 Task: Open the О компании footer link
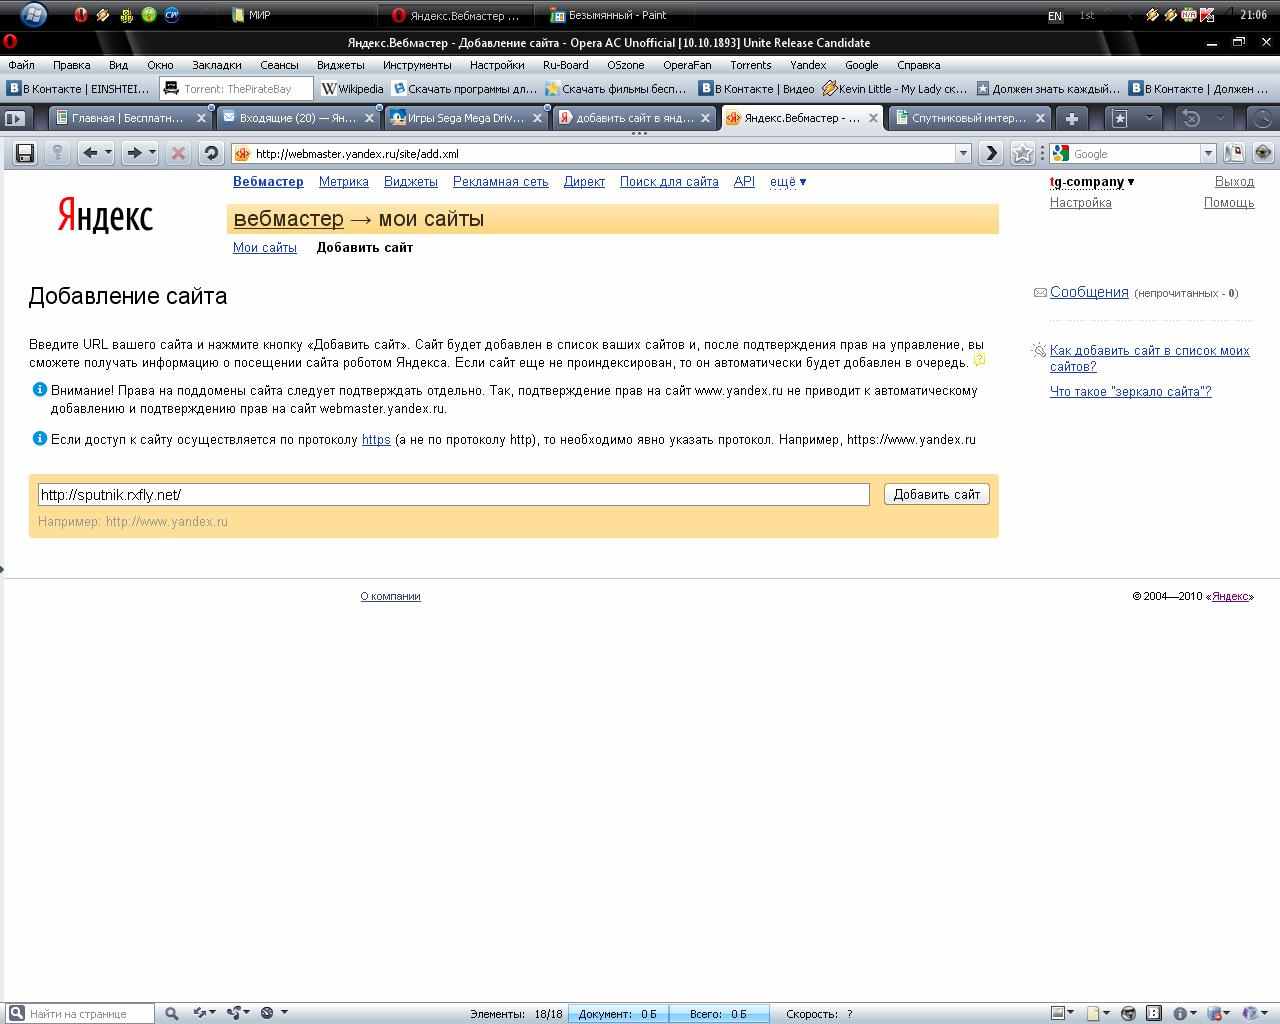(x=390, y=596)
